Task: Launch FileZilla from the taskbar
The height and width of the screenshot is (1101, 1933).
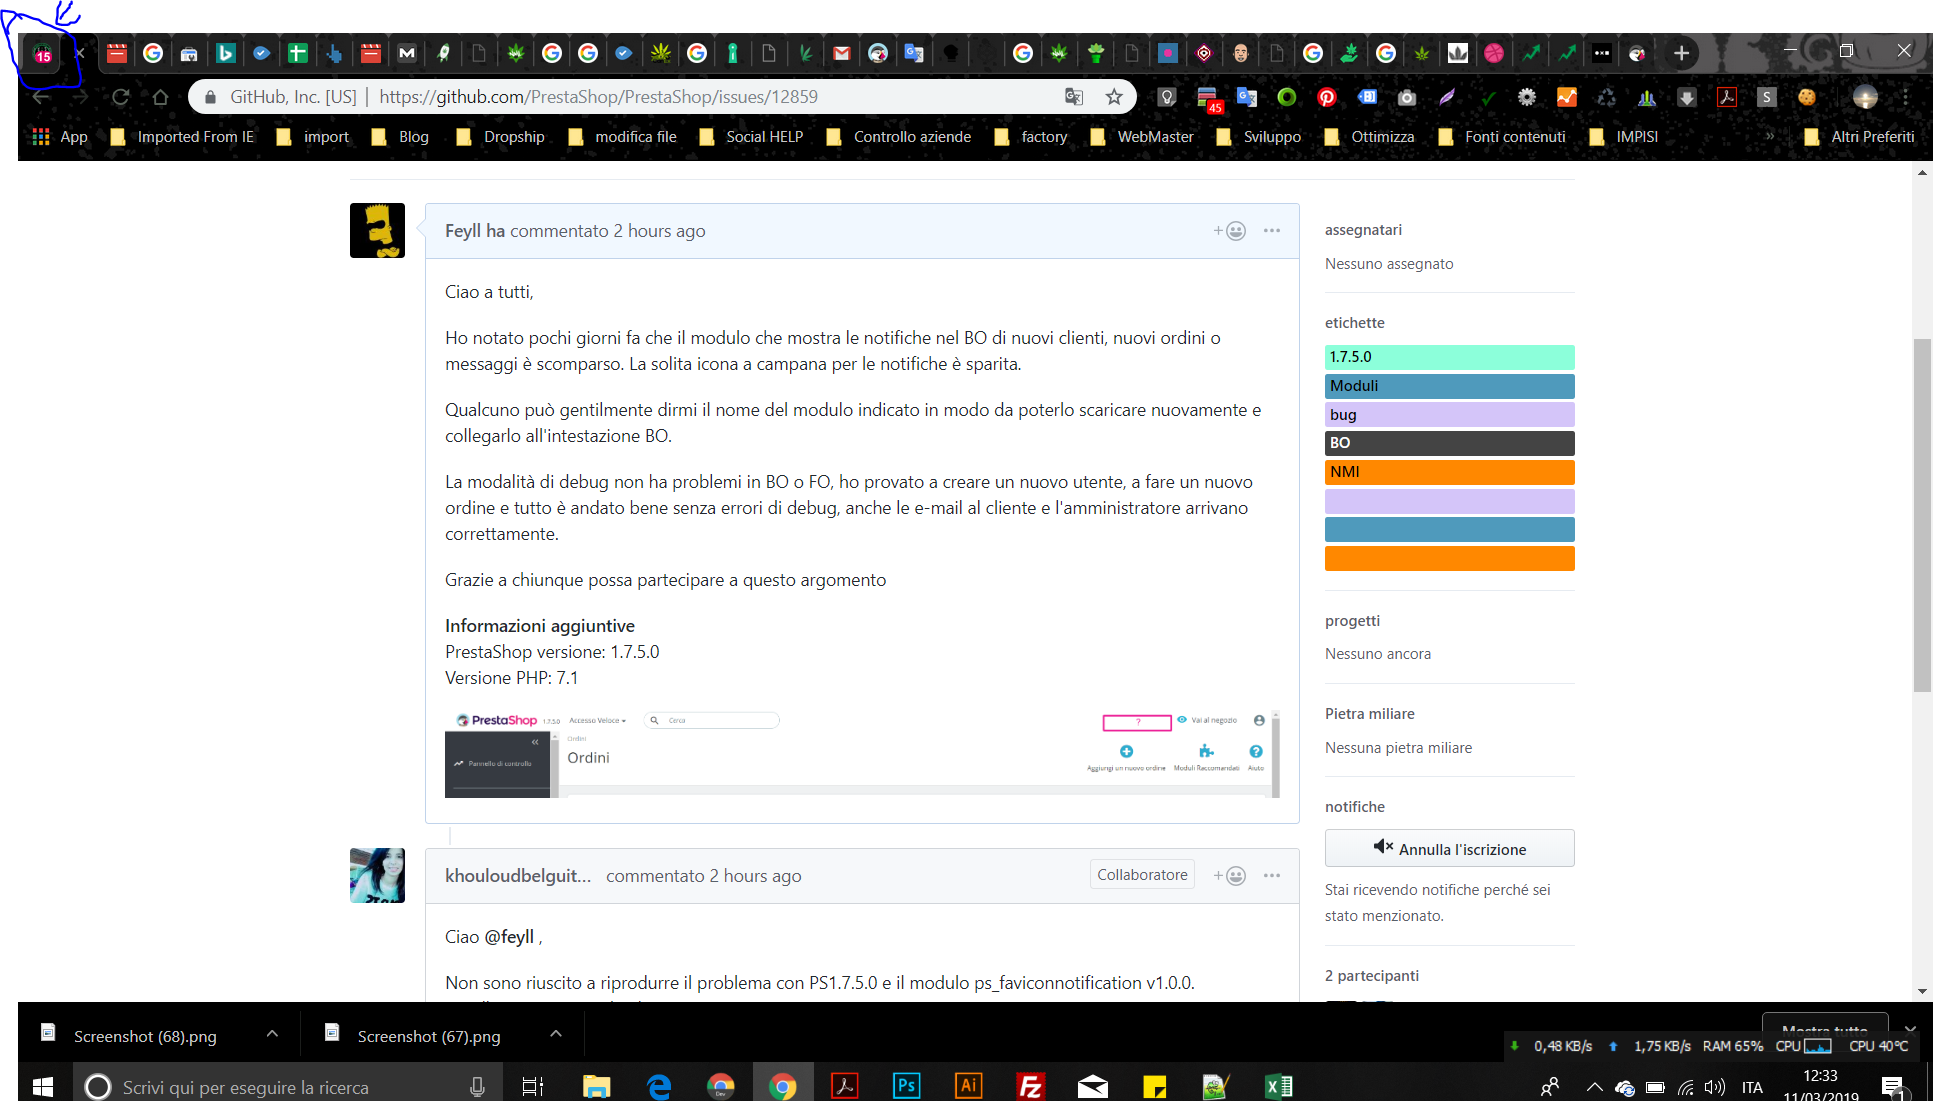Action: point(1030,1085)
